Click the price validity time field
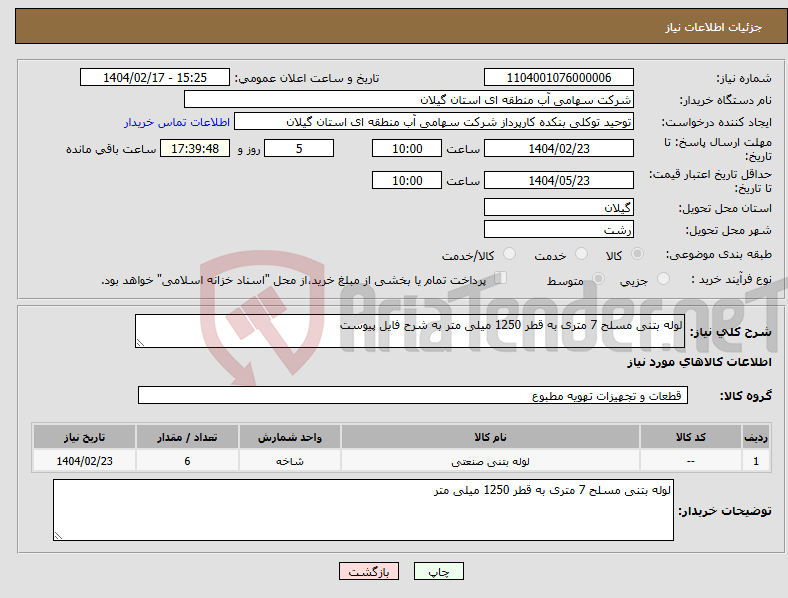 coord(407,180)
